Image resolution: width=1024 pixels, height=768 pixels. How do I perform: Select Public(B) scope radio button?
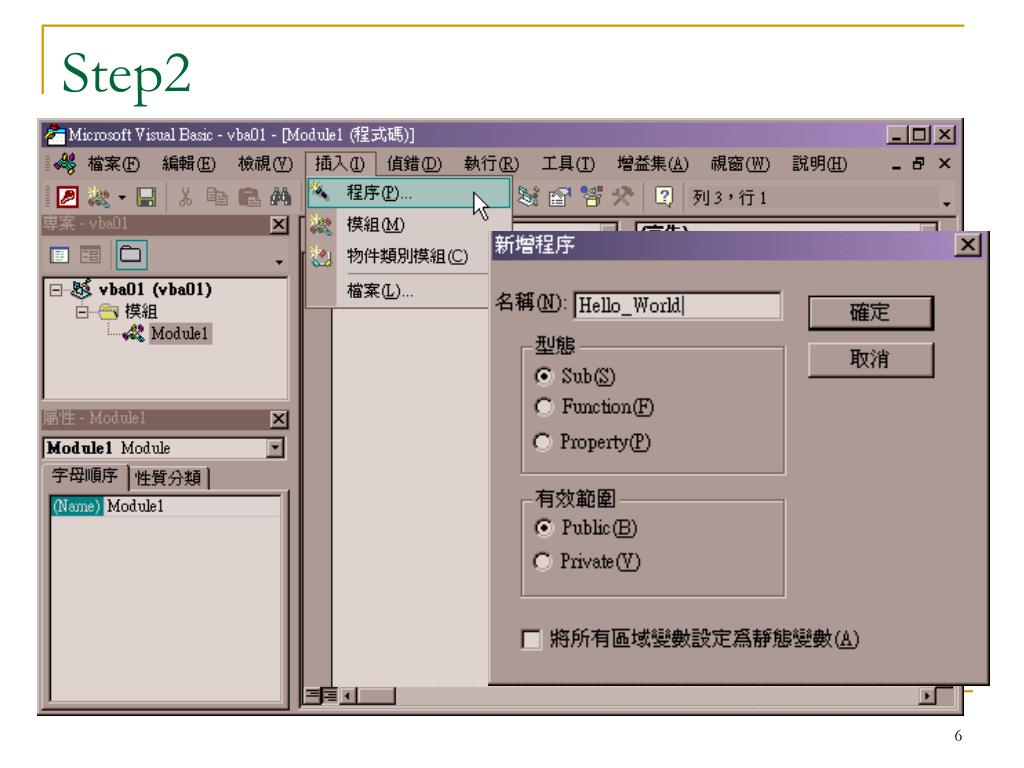[x=543, y=528]
